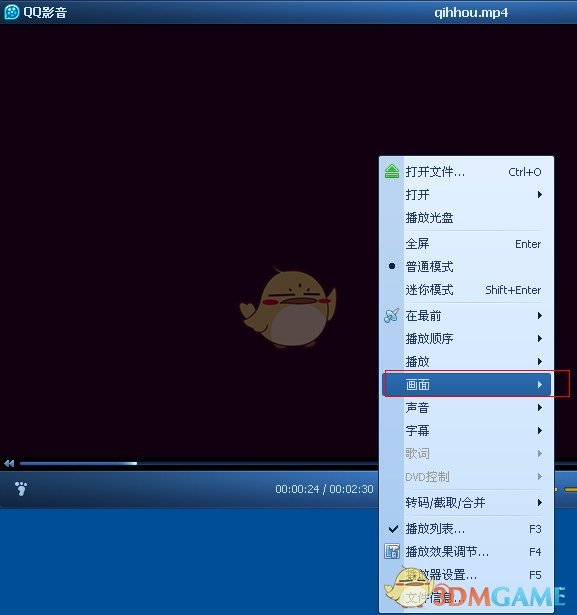Expand the 播放 submenu

coord(467,361)
